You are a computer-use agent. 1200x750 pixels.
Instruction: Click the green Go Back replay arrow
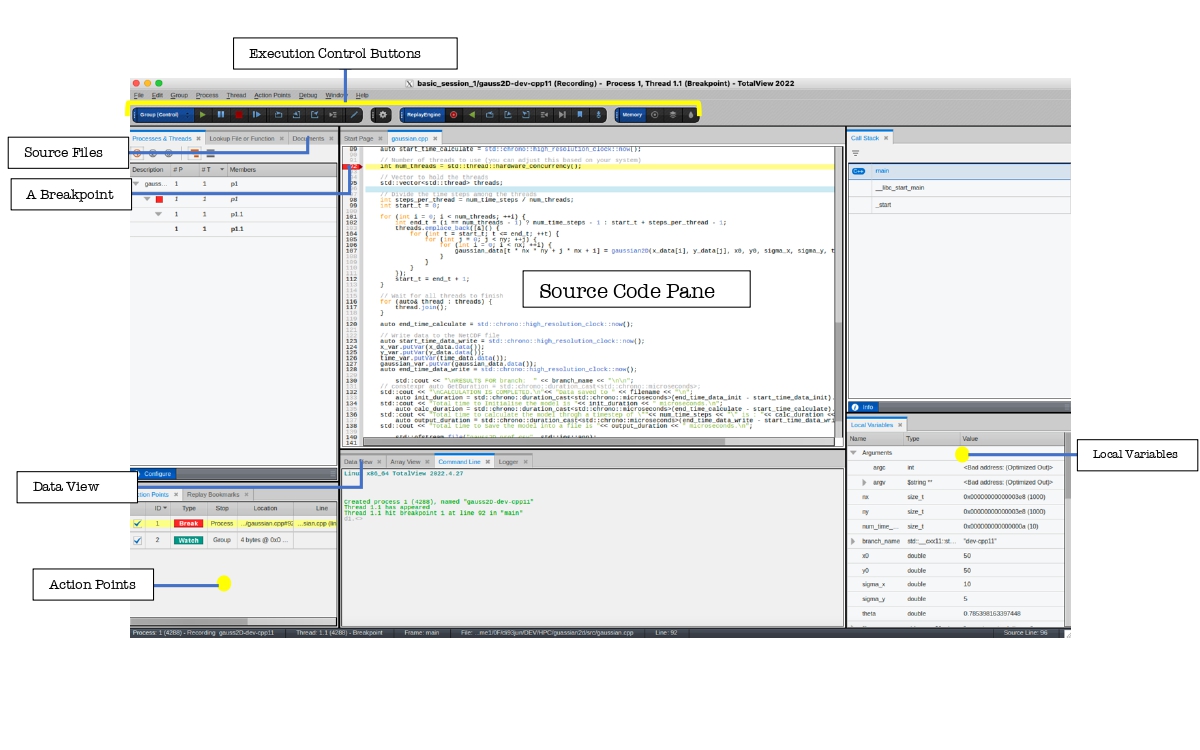[x=472, y=115]
